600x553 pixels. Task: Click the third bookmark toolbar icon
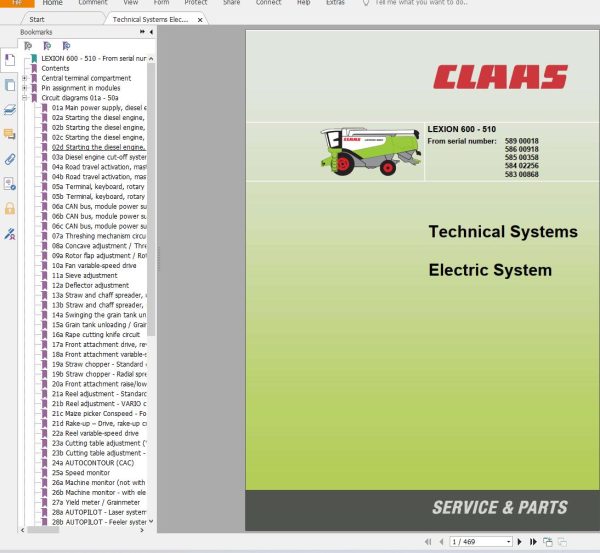pyautogui.click(x=66, y=46)
